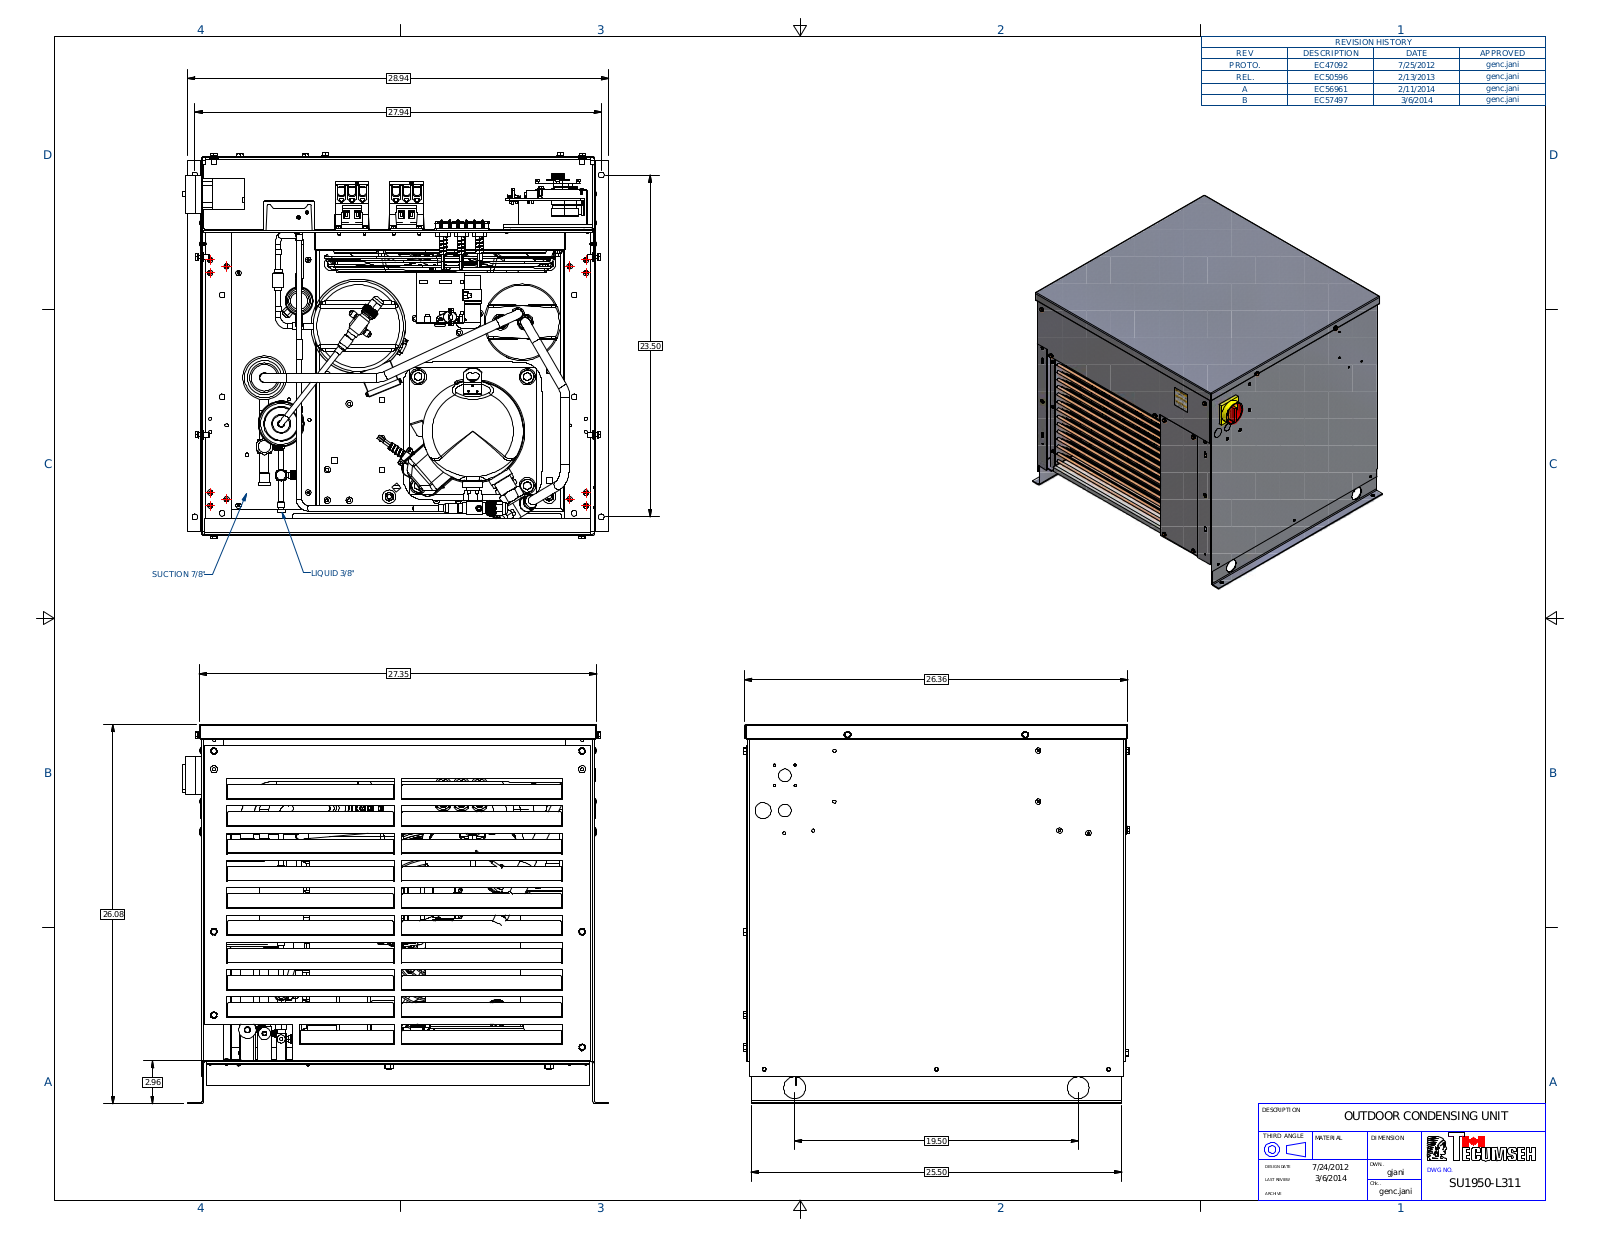Click the 2/11/2014 date cell
The image size is (1600, 1237).
[1416, 89]
